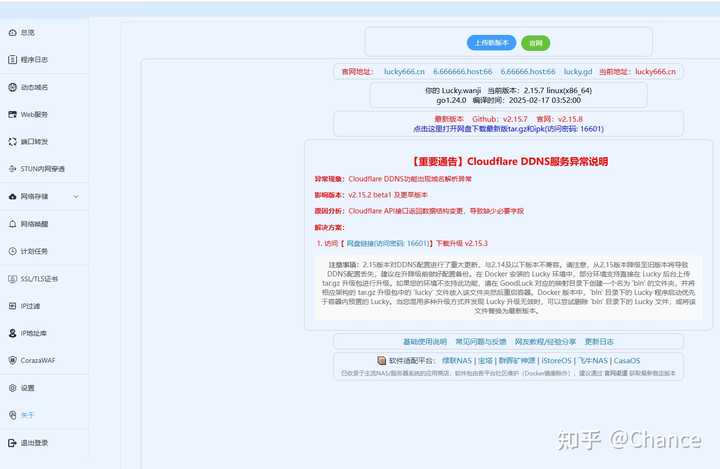720x469 pixels.
Task: Click the 网络存储 cloud icon
Action: (12, 197)
